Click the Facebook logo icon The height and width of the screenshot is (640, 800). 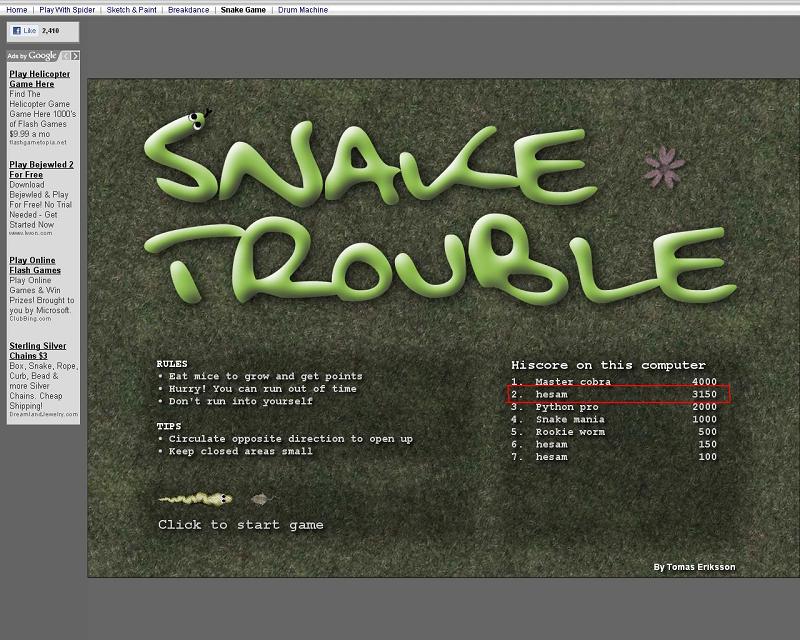(16, 31)
